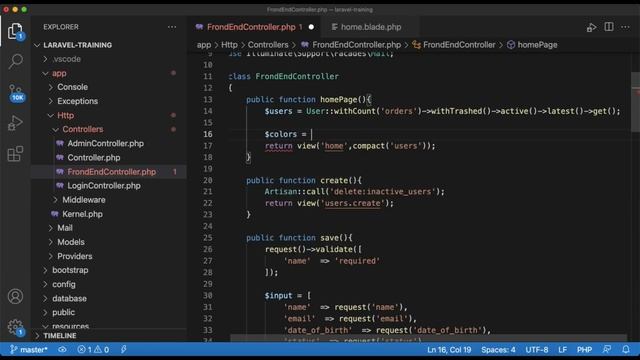Expand the public folder

coord(45,313)
